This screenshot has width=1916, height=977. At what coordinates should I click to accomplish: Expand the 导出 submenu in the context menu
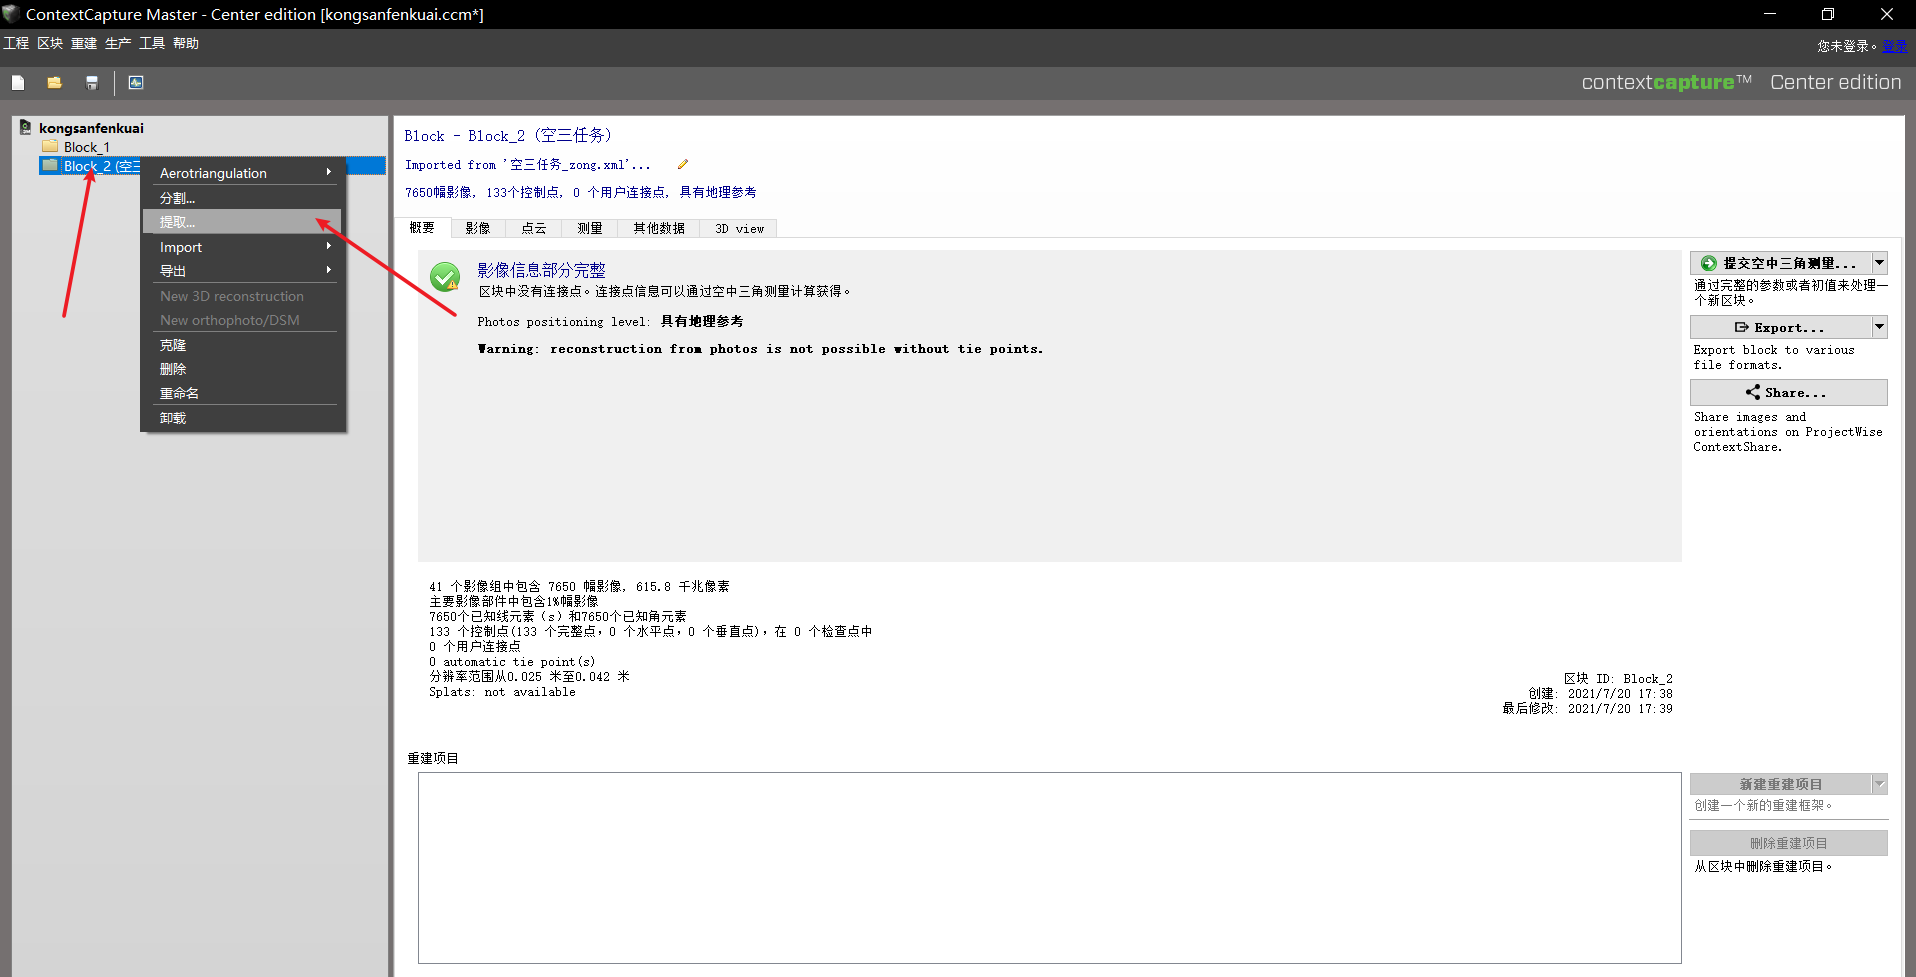(243, 271)
